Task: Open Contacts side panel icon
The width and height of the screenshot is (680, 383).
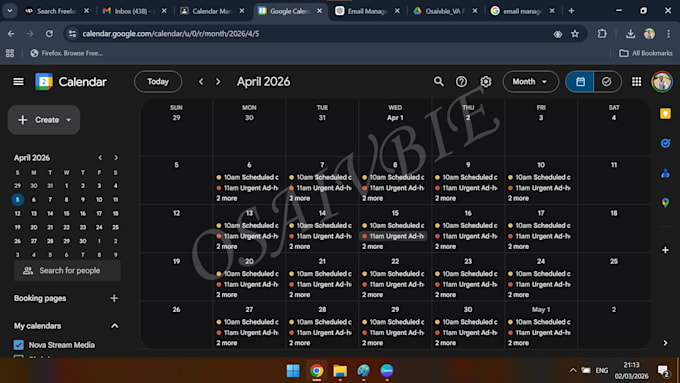Action: (x=665, y=173)
